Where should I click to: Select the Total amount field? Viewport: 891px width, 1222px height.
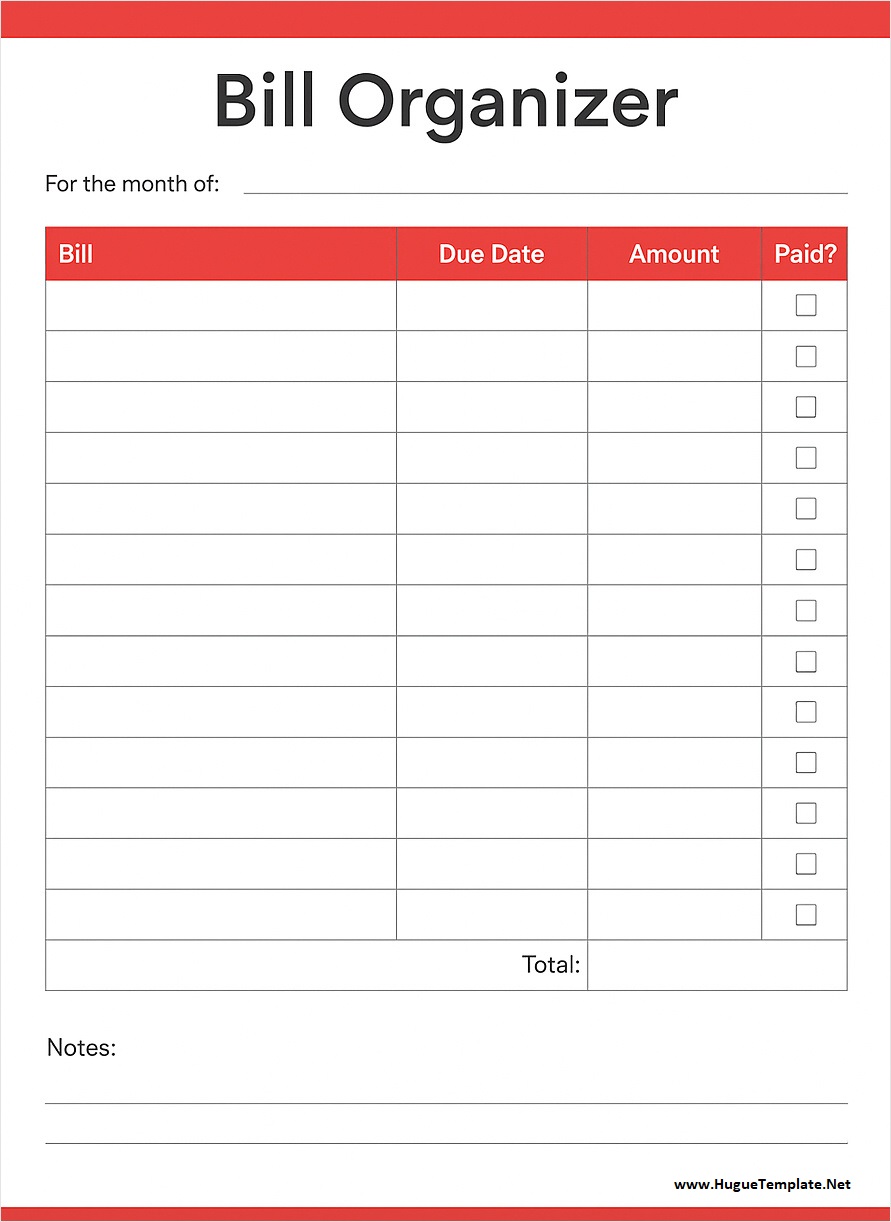click(716, 965)
